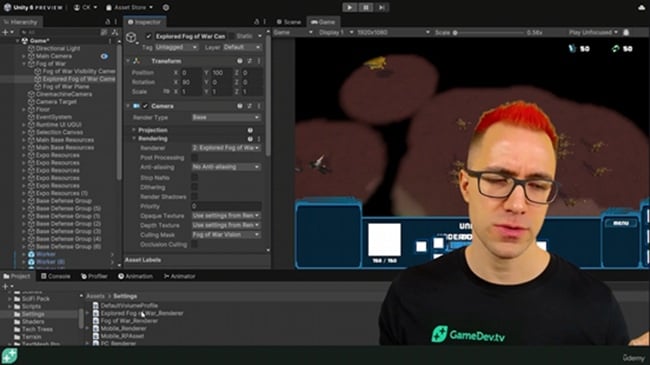Collapse the Rendering section

click(134, 139)
